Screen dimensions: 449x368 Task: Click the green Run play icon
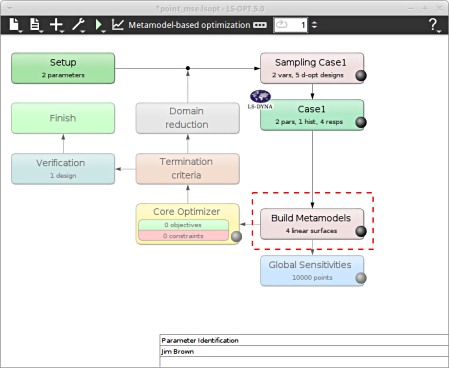(99, 25)
